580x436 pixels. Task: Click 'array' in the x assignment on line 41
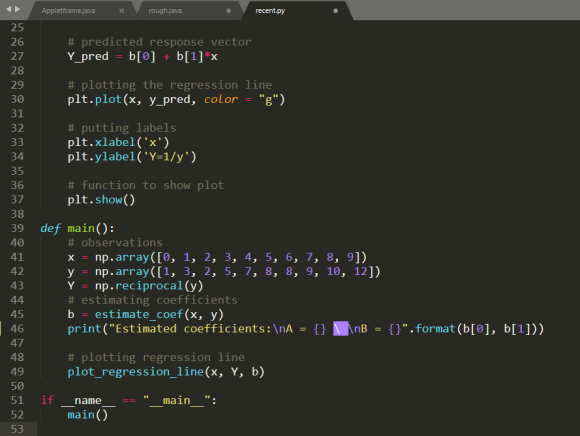pos(132,257)
